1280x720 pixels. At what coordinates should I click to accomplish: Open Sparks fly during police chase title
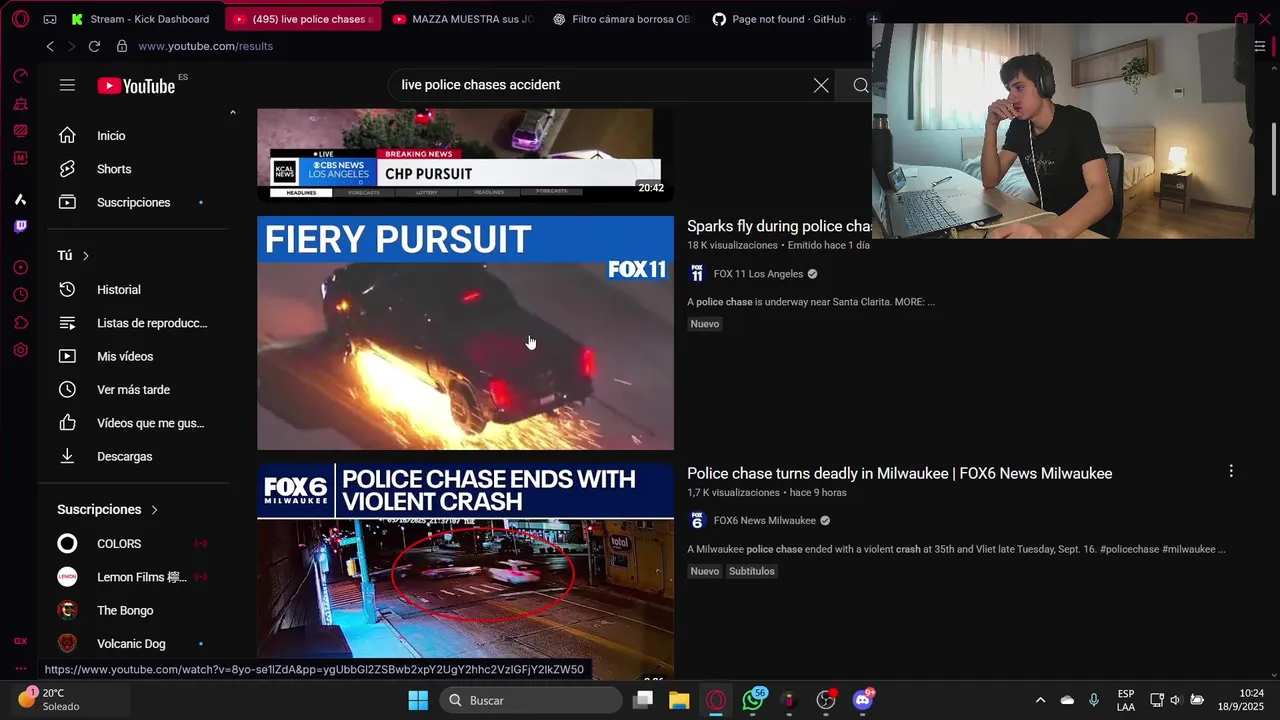coord(779,227)
